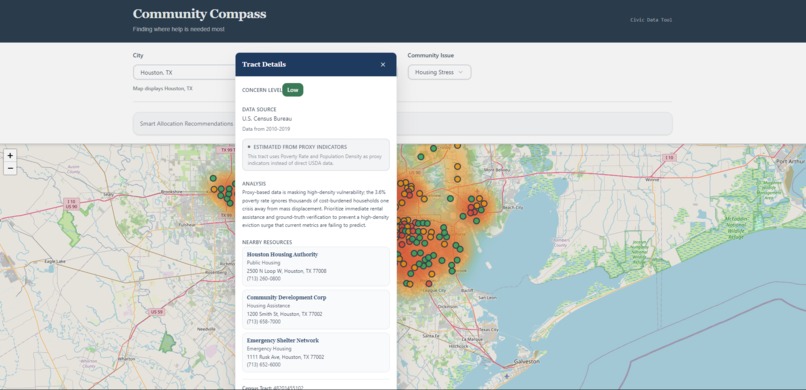
Task: Open the Community Issue Housing Stress dropdown
Action: 439,72
